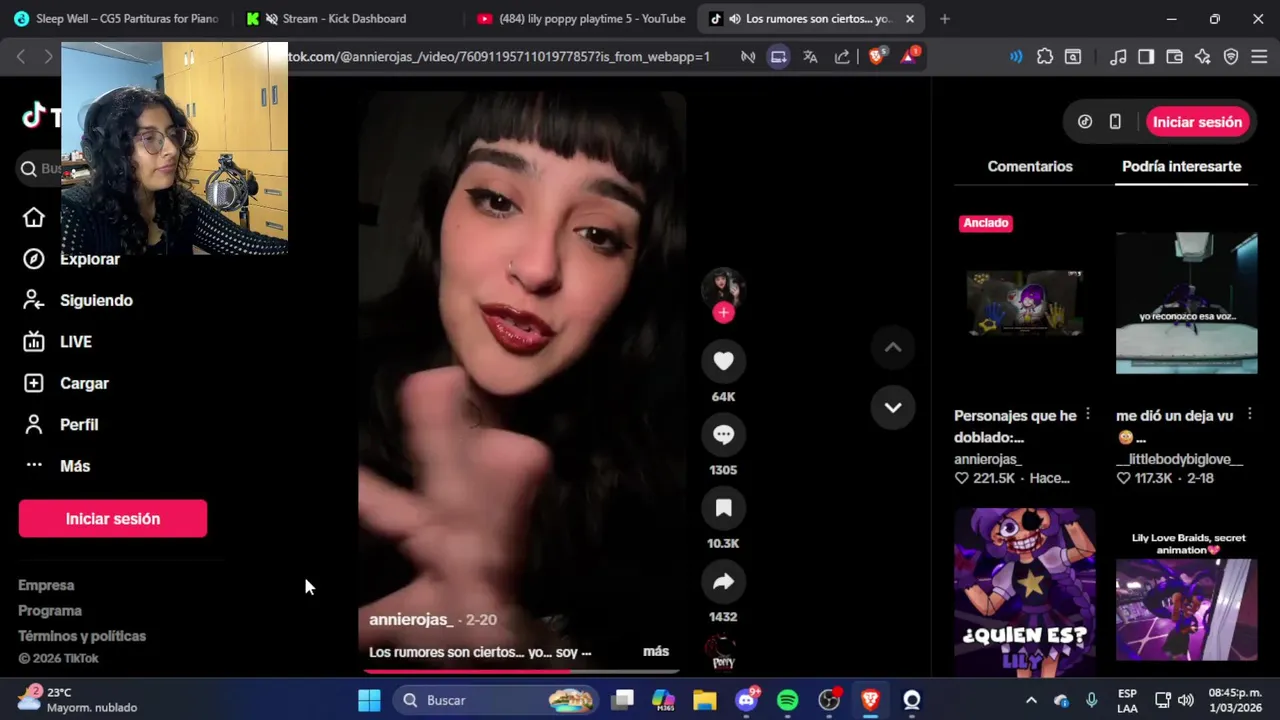
Task: Open annierojas_ username on the video
Action: click(x=411, y=620)
